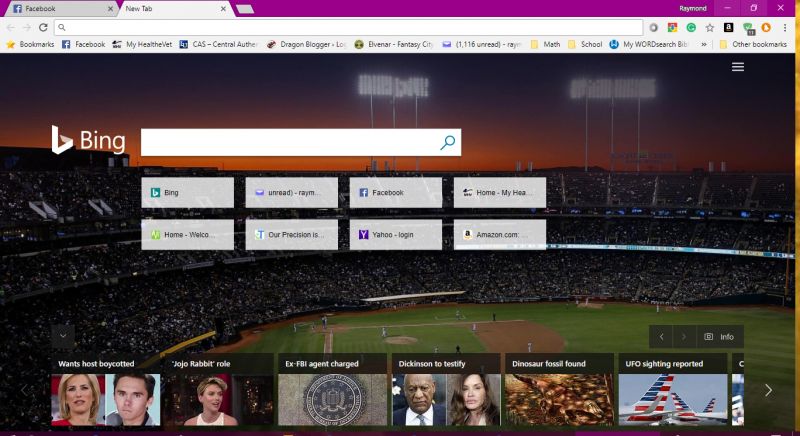800x436 pixels.
Task: Click the Raymond profile button
Action: click(692, 8)
